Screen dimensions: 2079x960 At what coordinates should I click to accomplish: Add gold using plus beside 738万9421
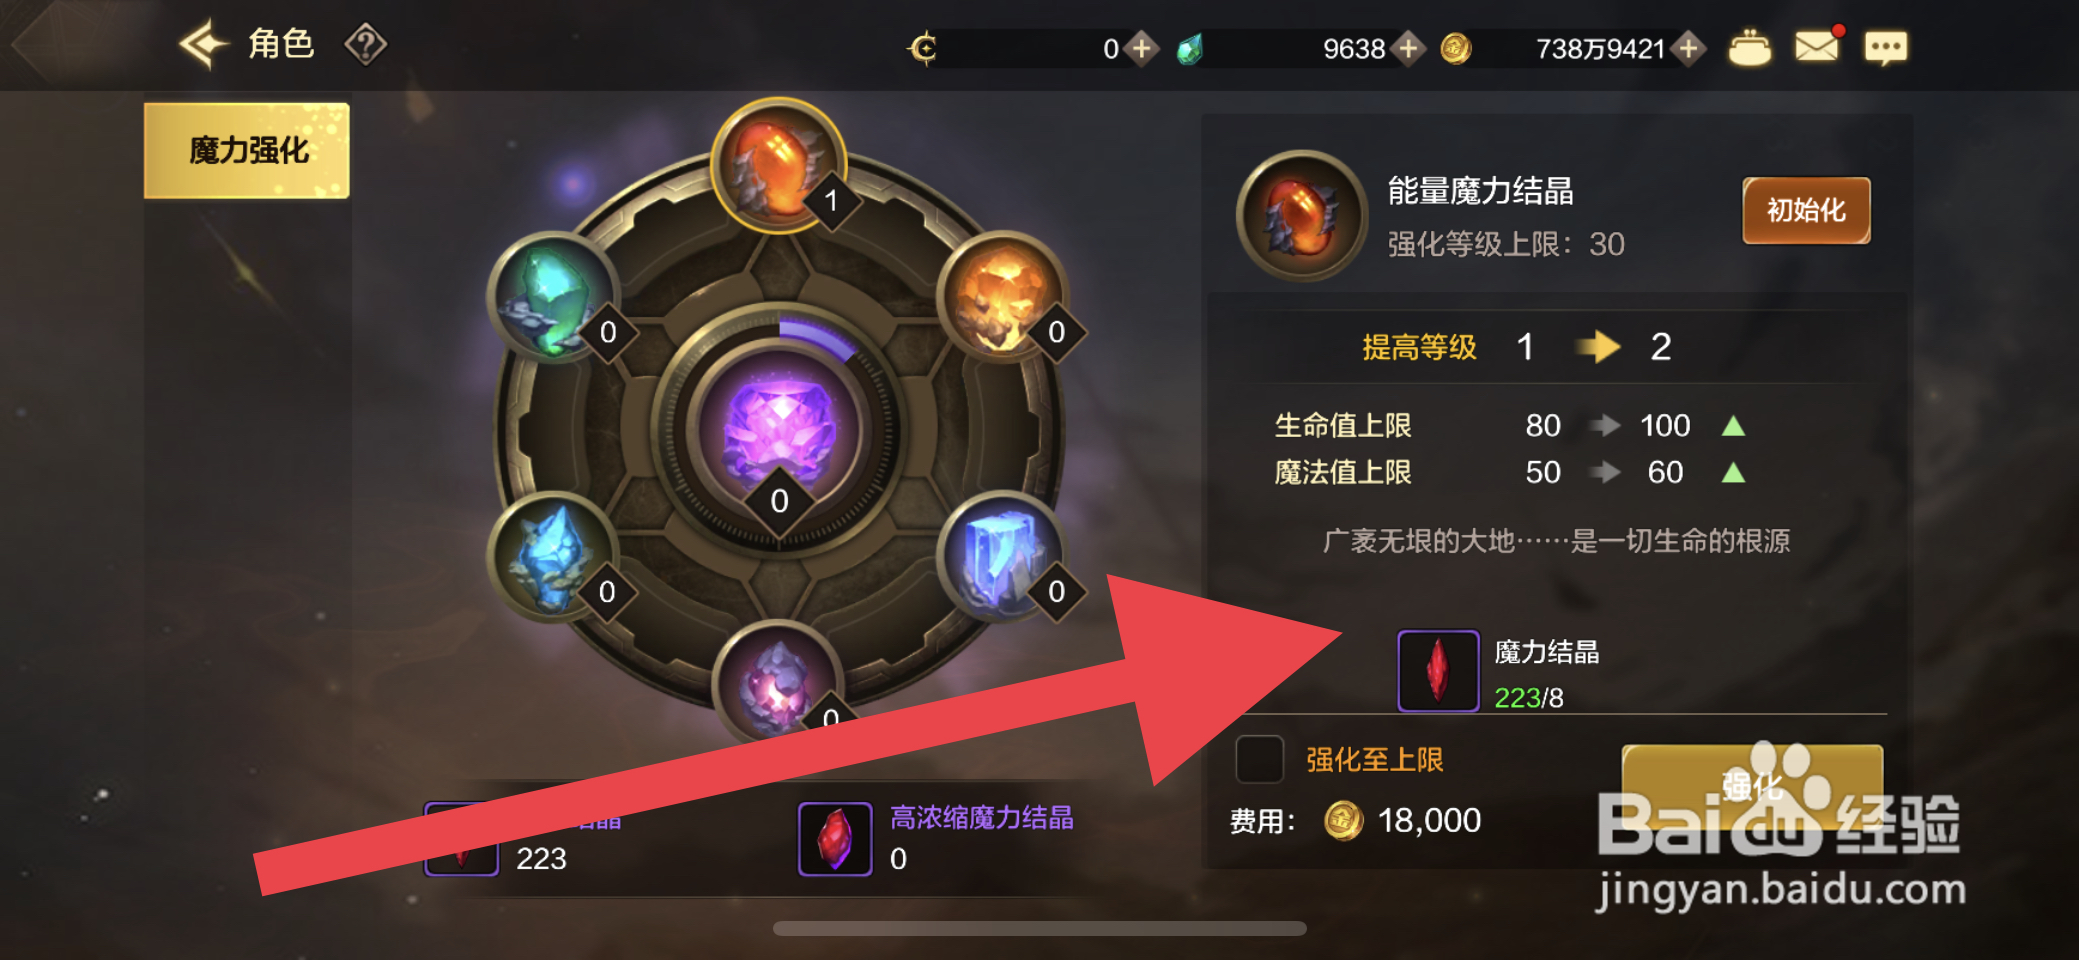click(x=1689, y=48)
